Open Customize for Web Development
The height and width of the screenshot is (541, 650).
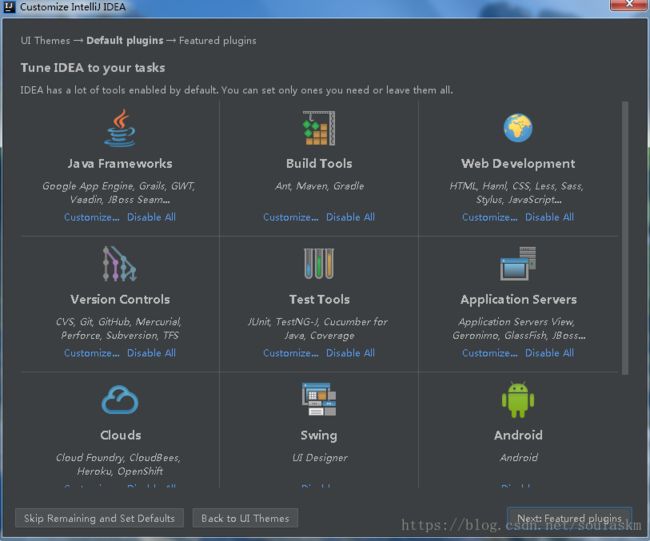[490, 217]
